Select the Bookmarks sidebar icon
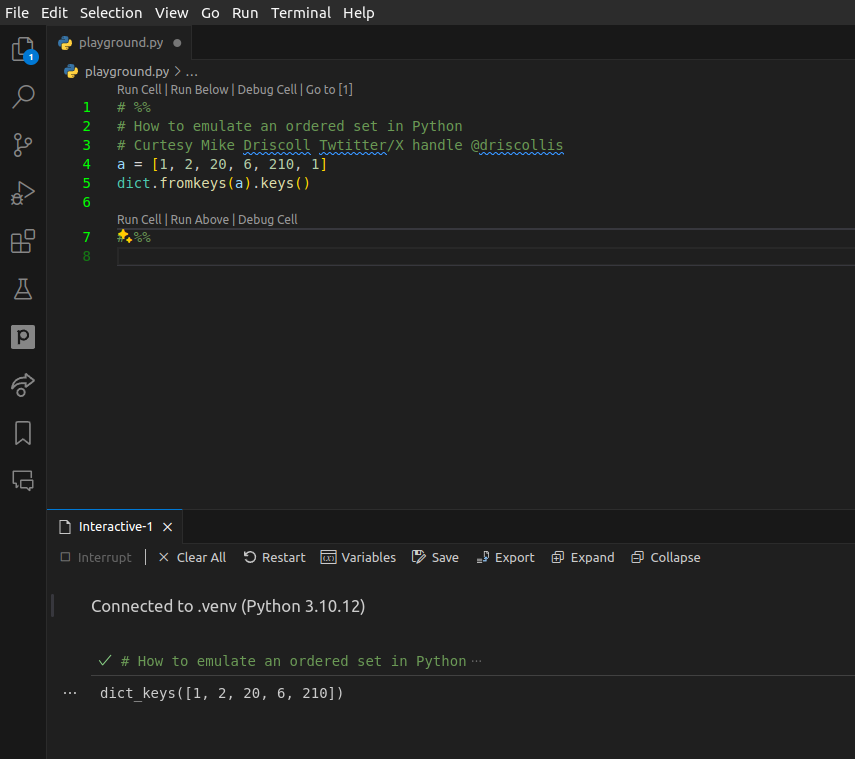 22,432
